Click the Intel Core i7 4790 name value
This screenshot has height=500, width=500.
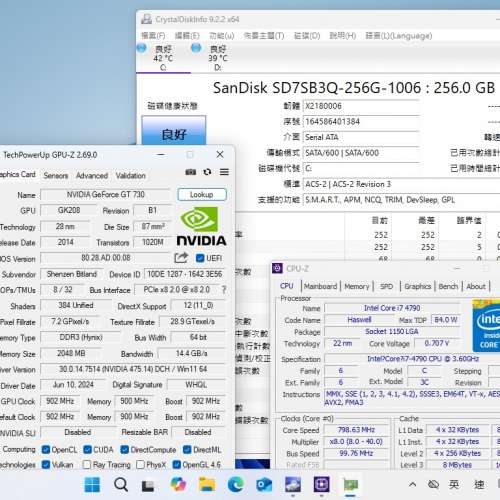click(x=392, y=308)
